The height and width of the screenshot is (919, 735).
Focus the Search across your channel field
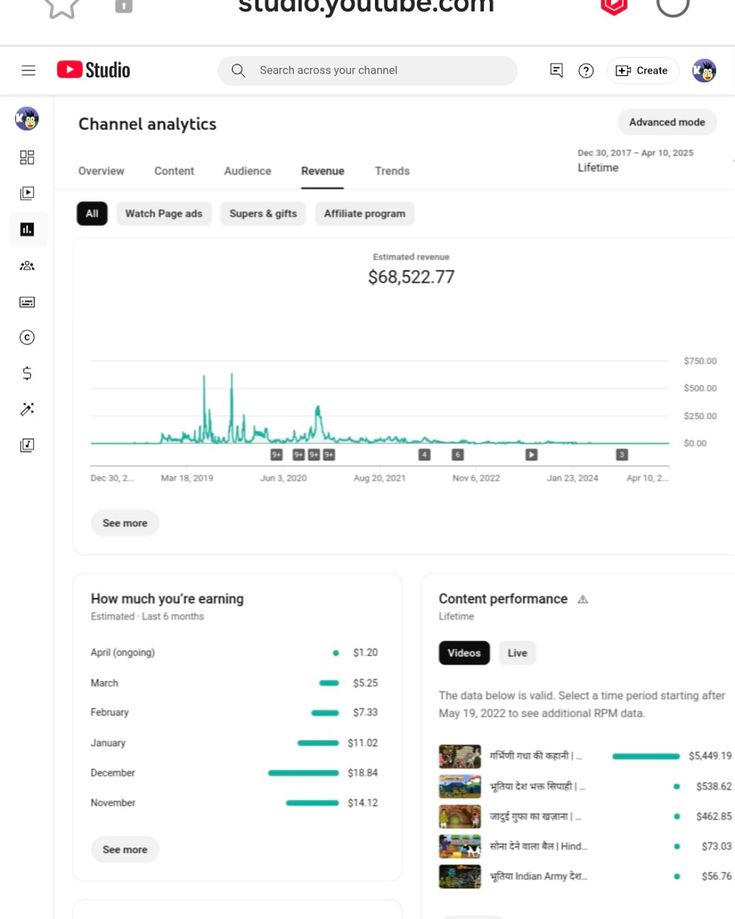click(380, 70)
